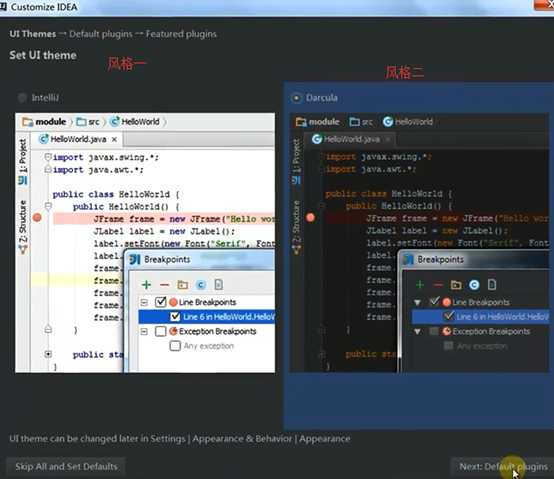This screenshot has height=479, width=554.
Task: Click add breakpoint plus icon in Darcula preview
Action: pyautogui.click(x=420, y=285)
